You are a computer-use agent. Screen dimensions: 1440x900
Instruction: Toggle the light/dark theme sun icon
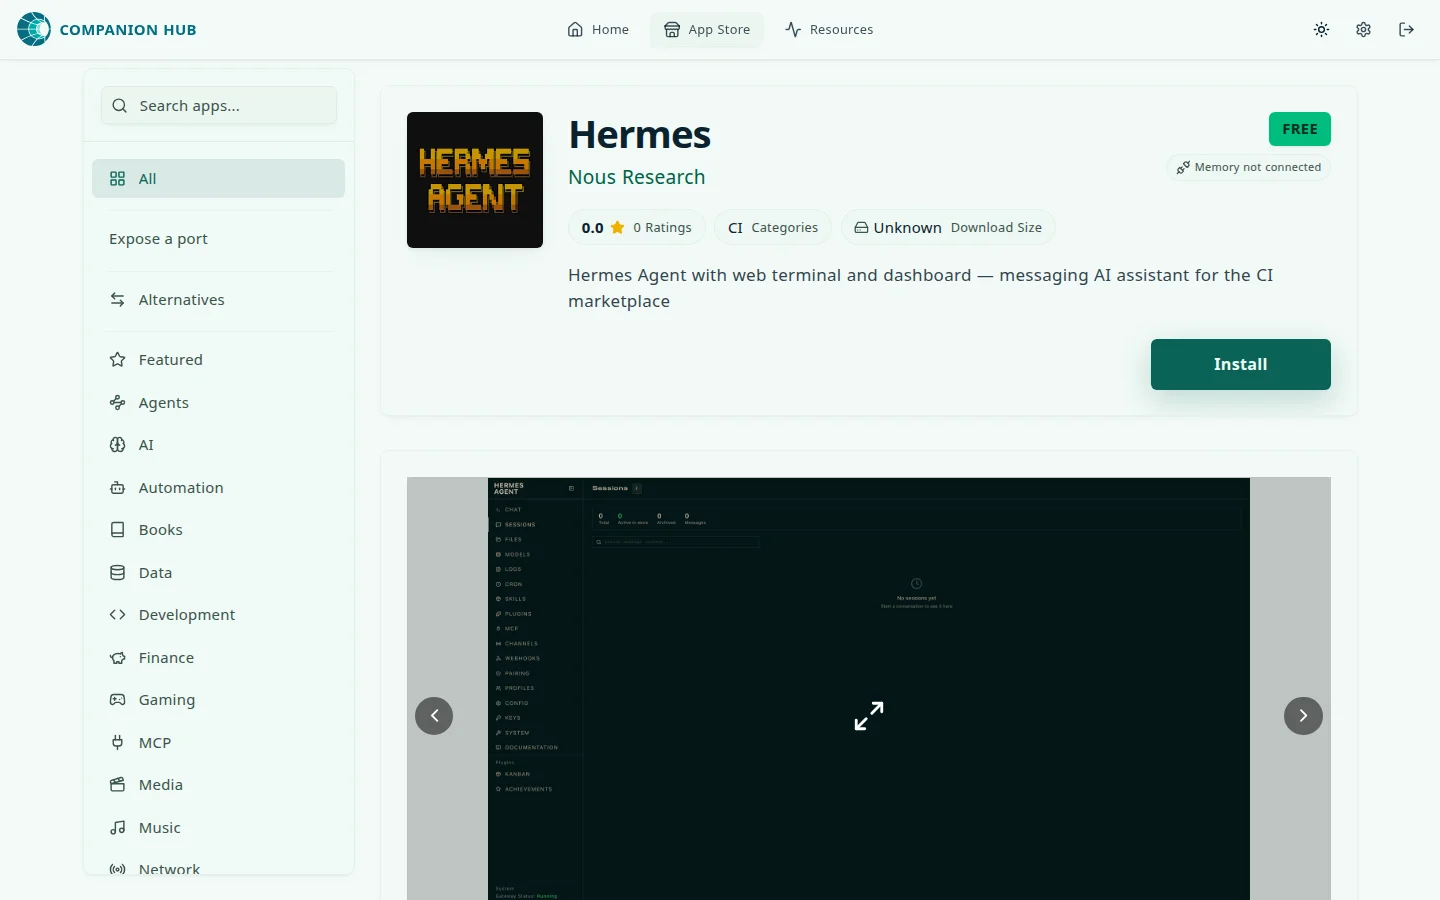pos(1321,29)
